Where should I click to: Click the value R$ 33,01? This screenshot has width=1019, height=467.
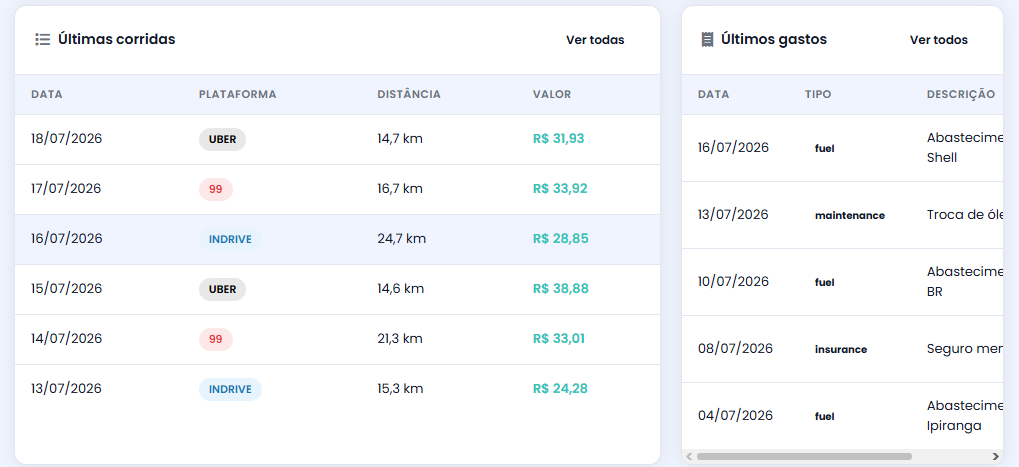point(558,338)
